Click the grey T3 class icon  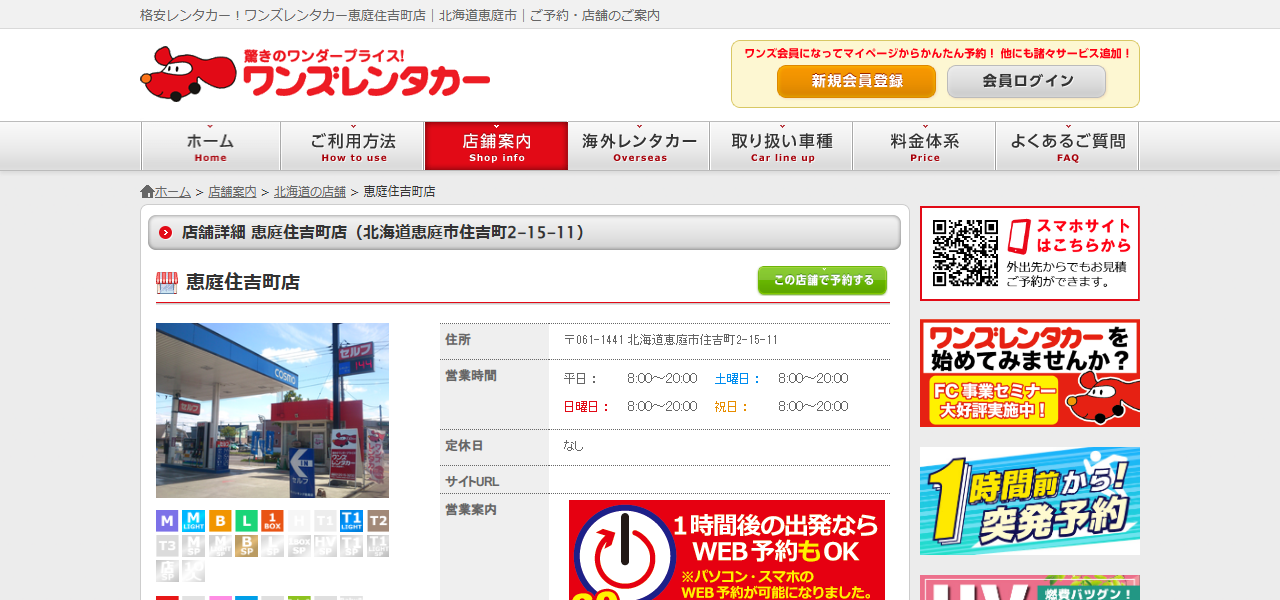[x=167, y=546]
